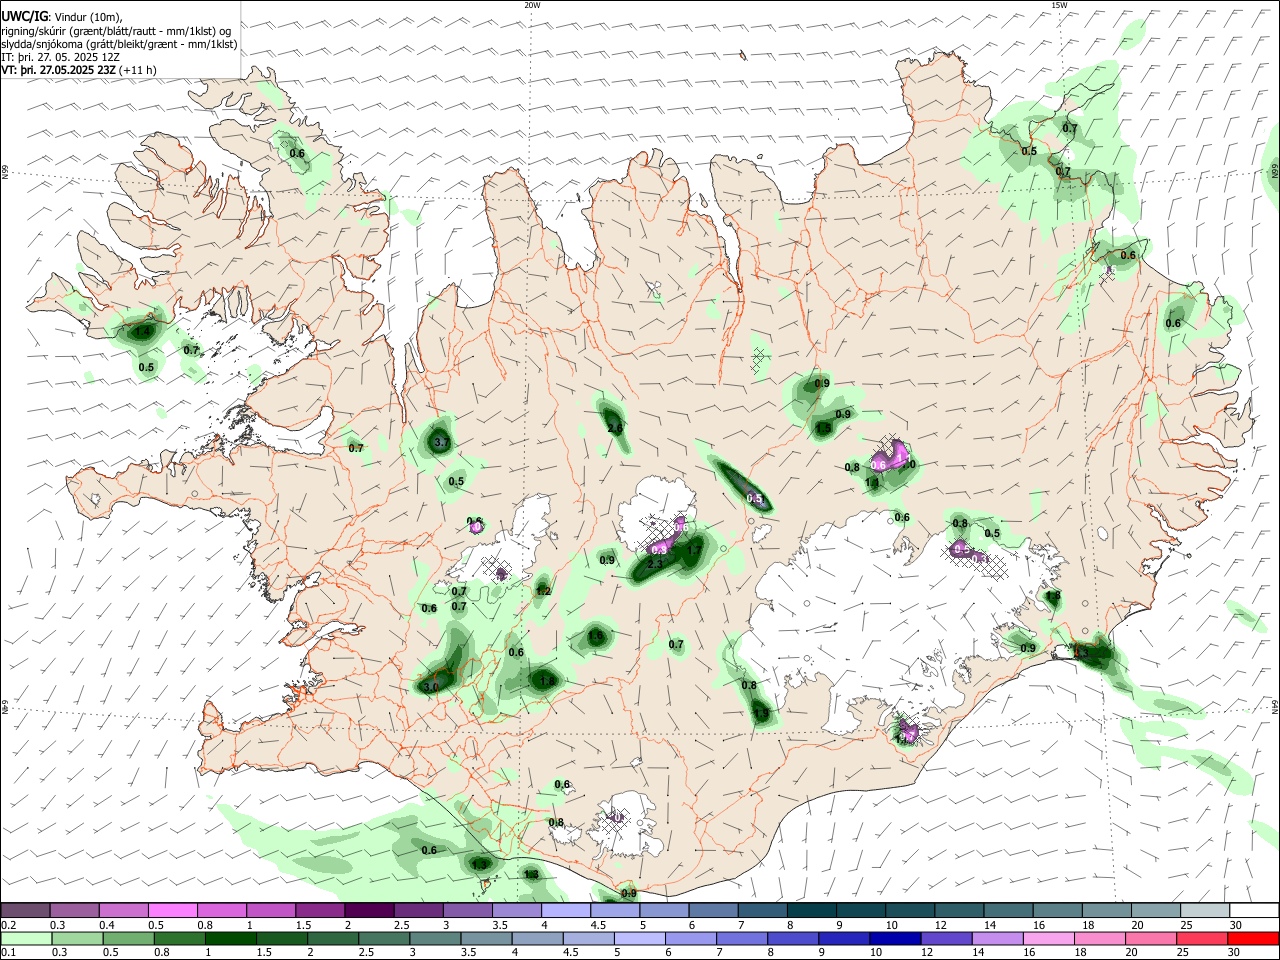Click the '64N' latitude label on the right edge
The image size is (1280, 960).
pos(1275,706)
